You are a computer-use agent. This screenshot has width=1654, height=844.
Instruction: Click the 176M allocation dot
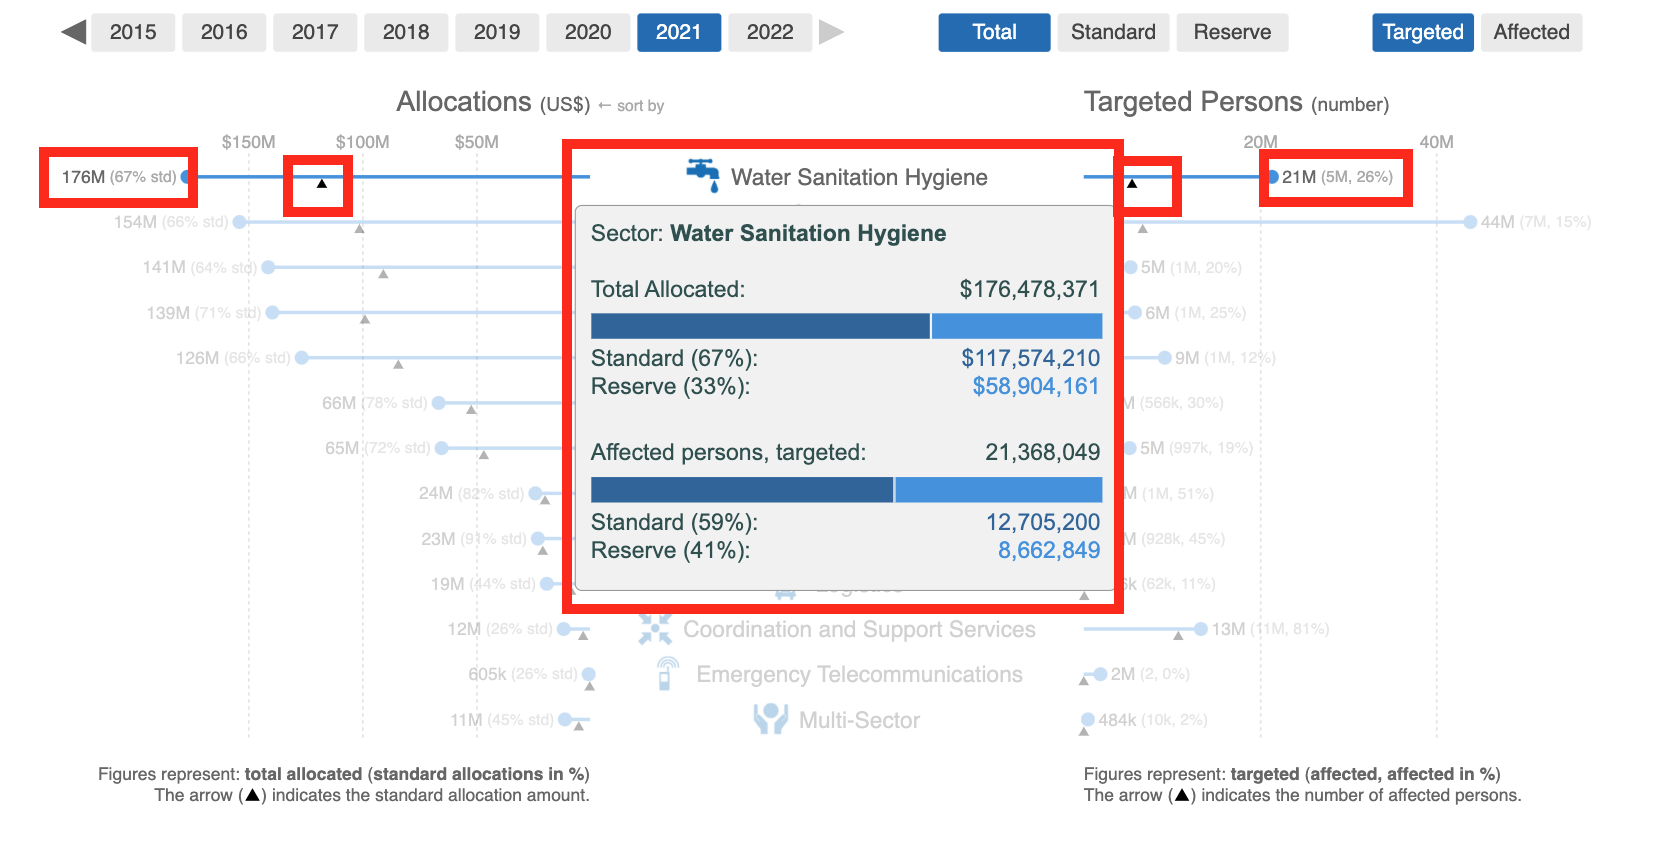(x=187, y=177)
